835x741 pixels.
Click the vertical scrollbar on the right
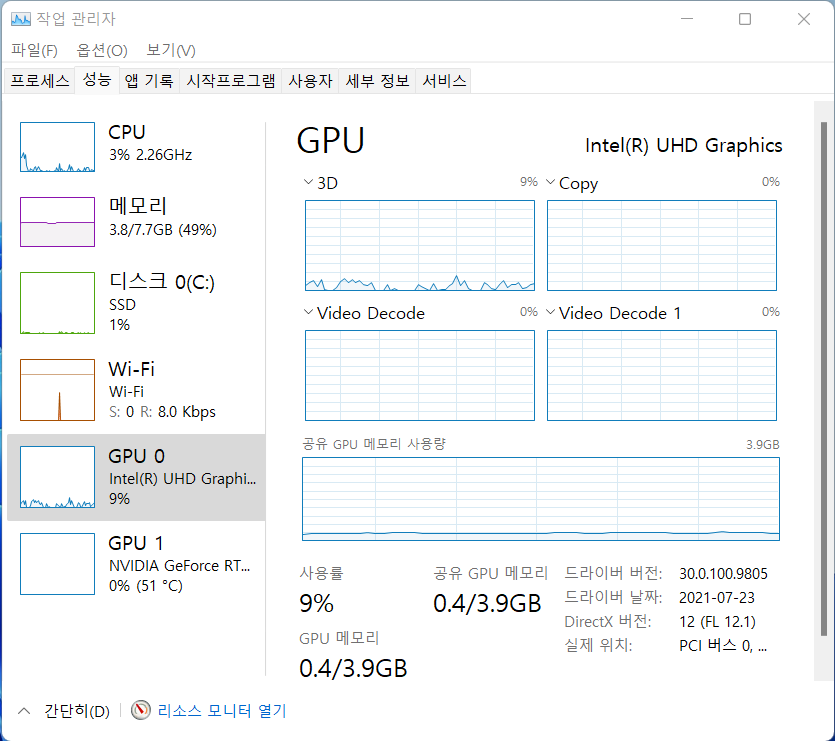(x=823, y=370)
